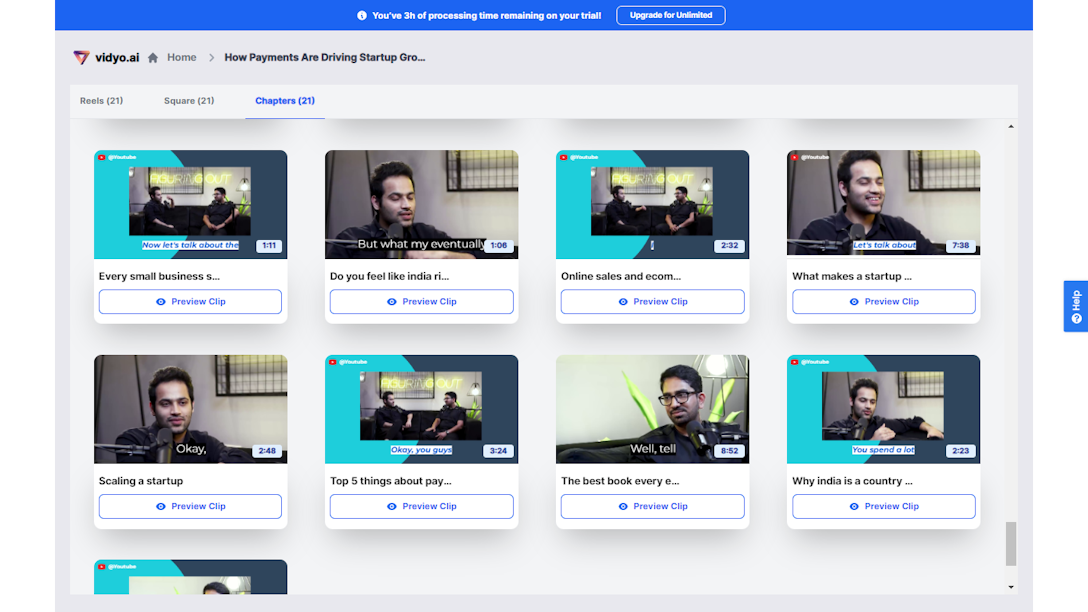Switch to the Reels (21) tab
The image size is (1088, 612).
click(100, 101)
